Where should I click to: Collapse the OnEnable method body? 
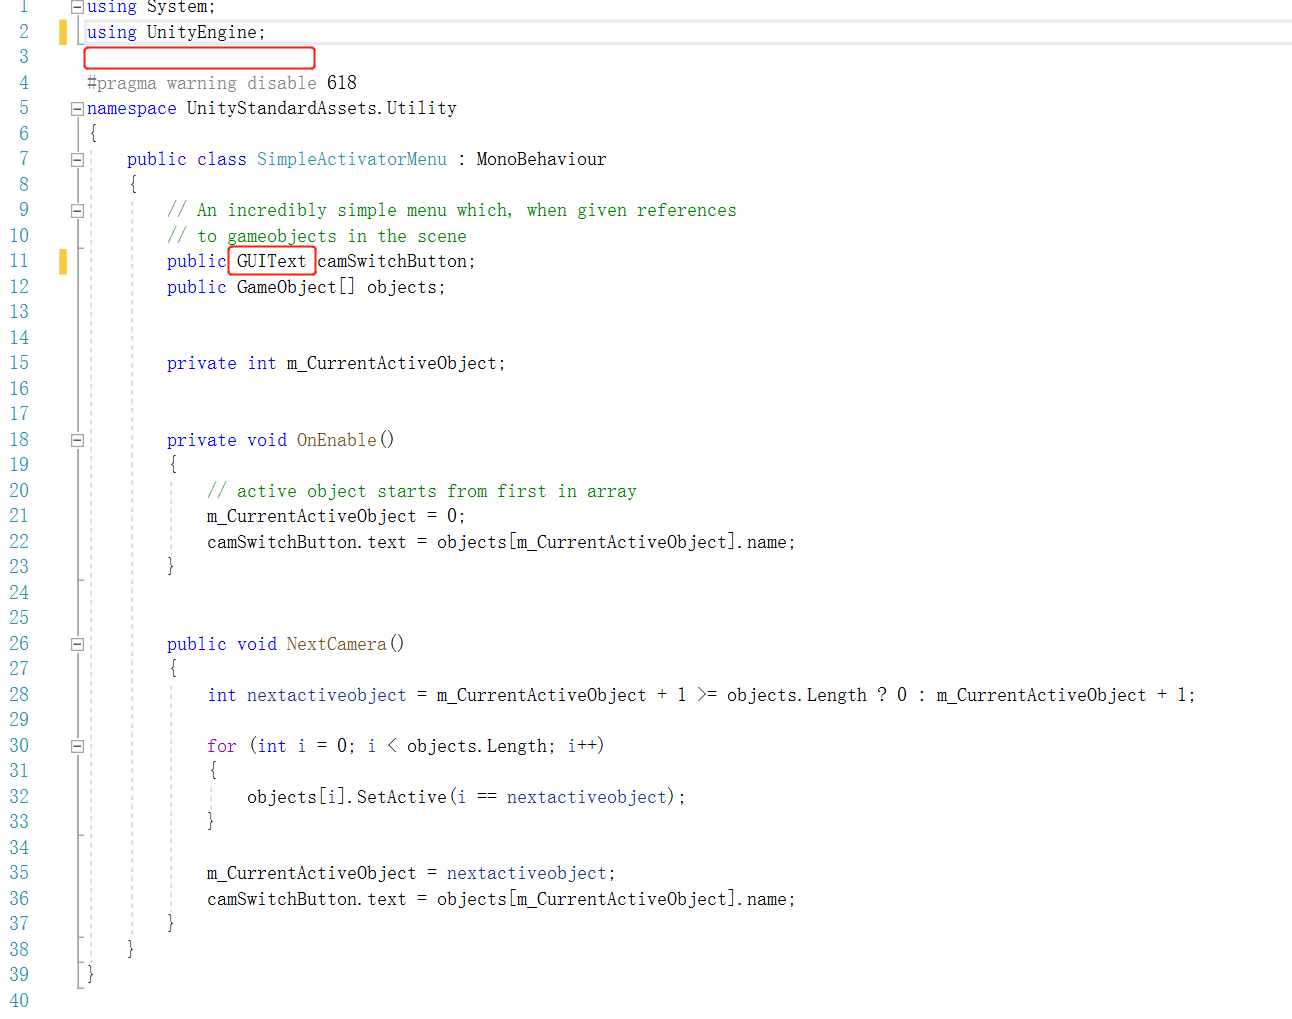point(76,439)
